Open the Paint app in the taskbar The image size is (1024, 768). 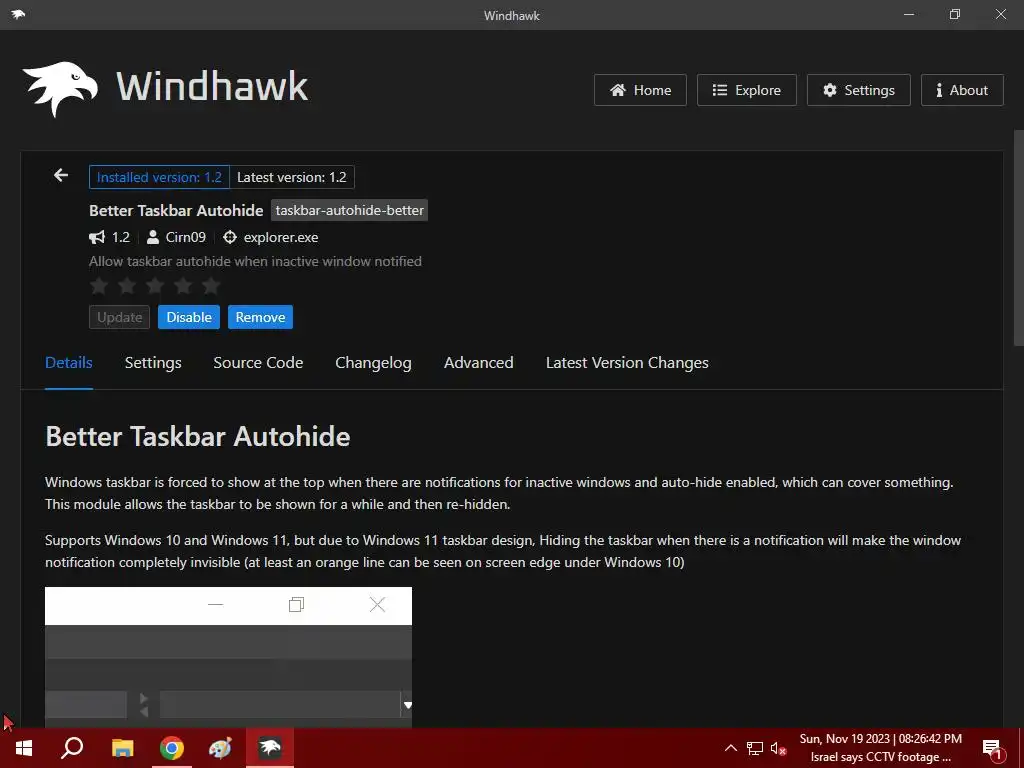pyautogui.click(x=220, y=748)
